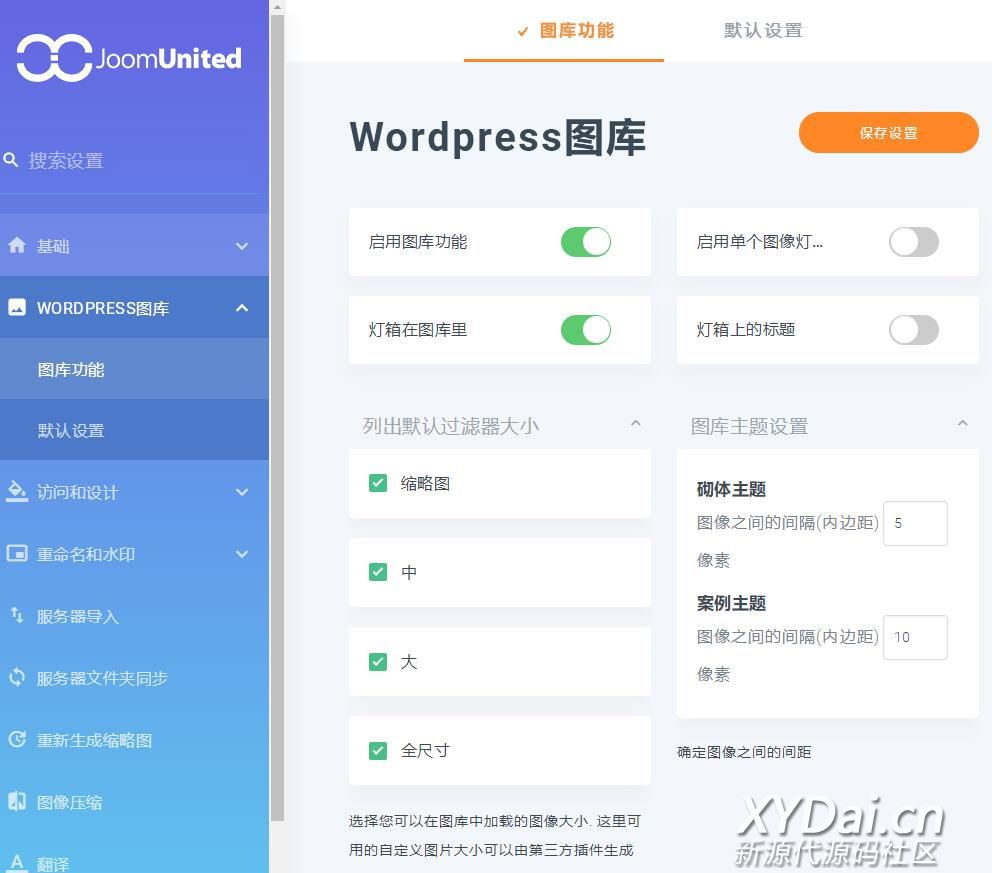Click the 图像压缩 compression icon

17,801
